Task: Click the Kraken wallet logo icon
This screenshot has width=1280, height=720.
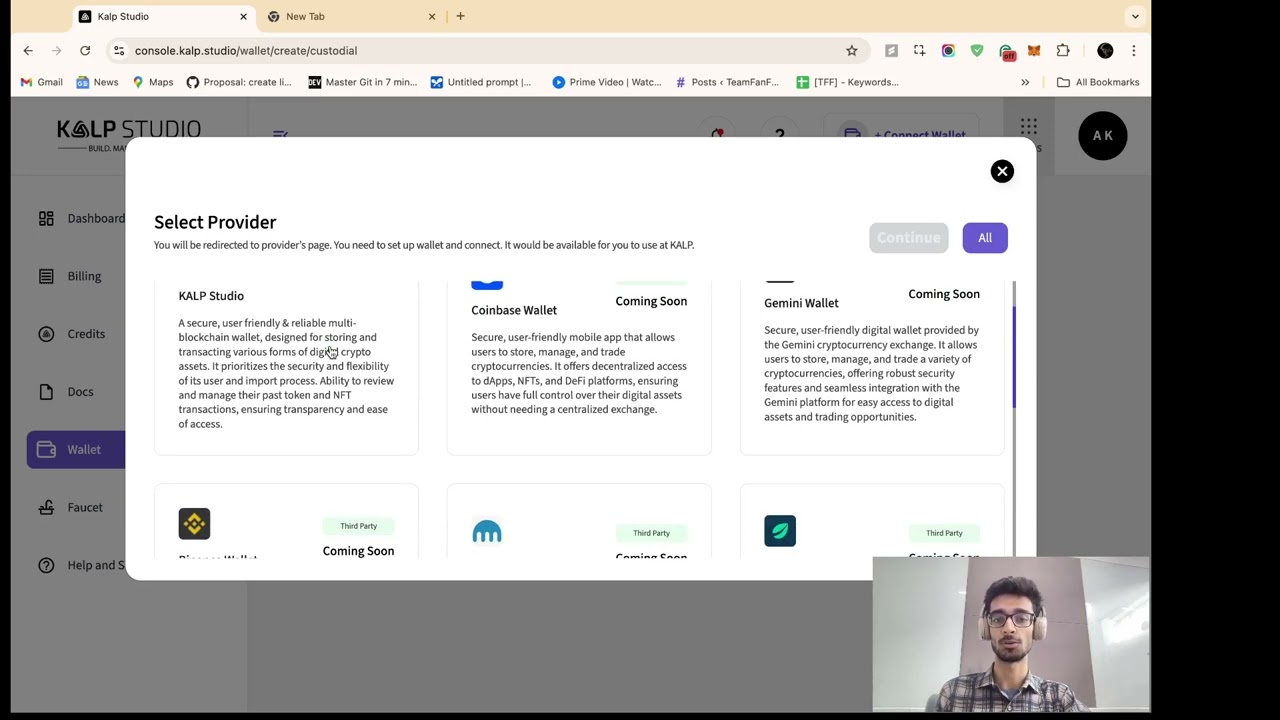Action: pyautogui.click(x=487, y=531)
